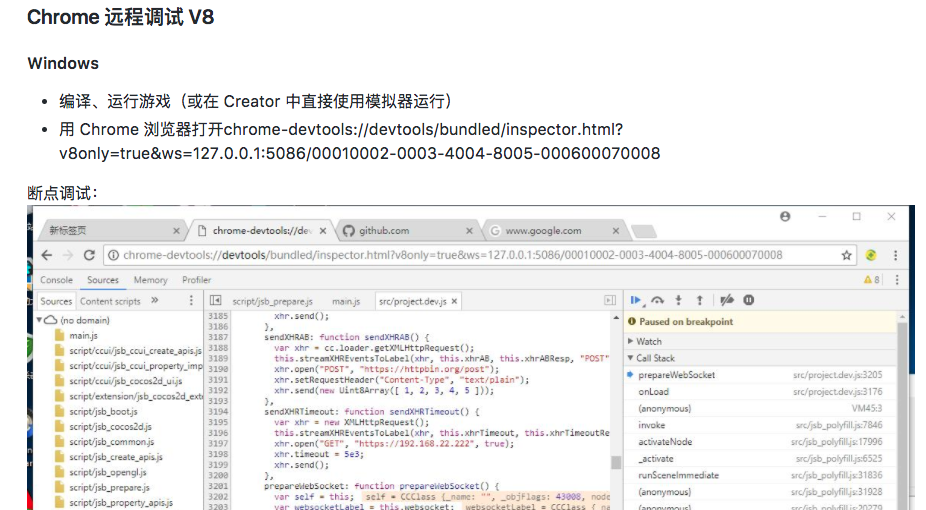This screenshot has height=510, width=926.
Task: Open the Chrome user profile icon
Action: tap(785, 217)
